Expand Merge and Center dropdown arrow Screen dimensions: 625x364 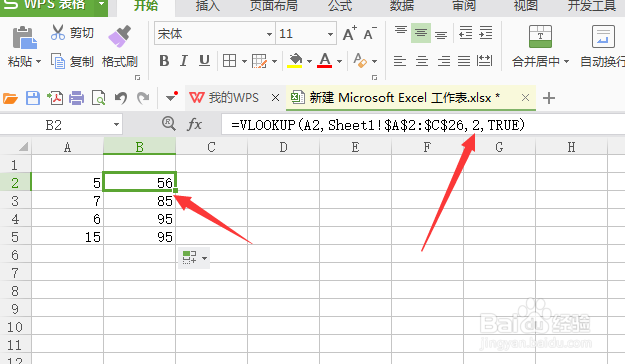click(566, 62)
